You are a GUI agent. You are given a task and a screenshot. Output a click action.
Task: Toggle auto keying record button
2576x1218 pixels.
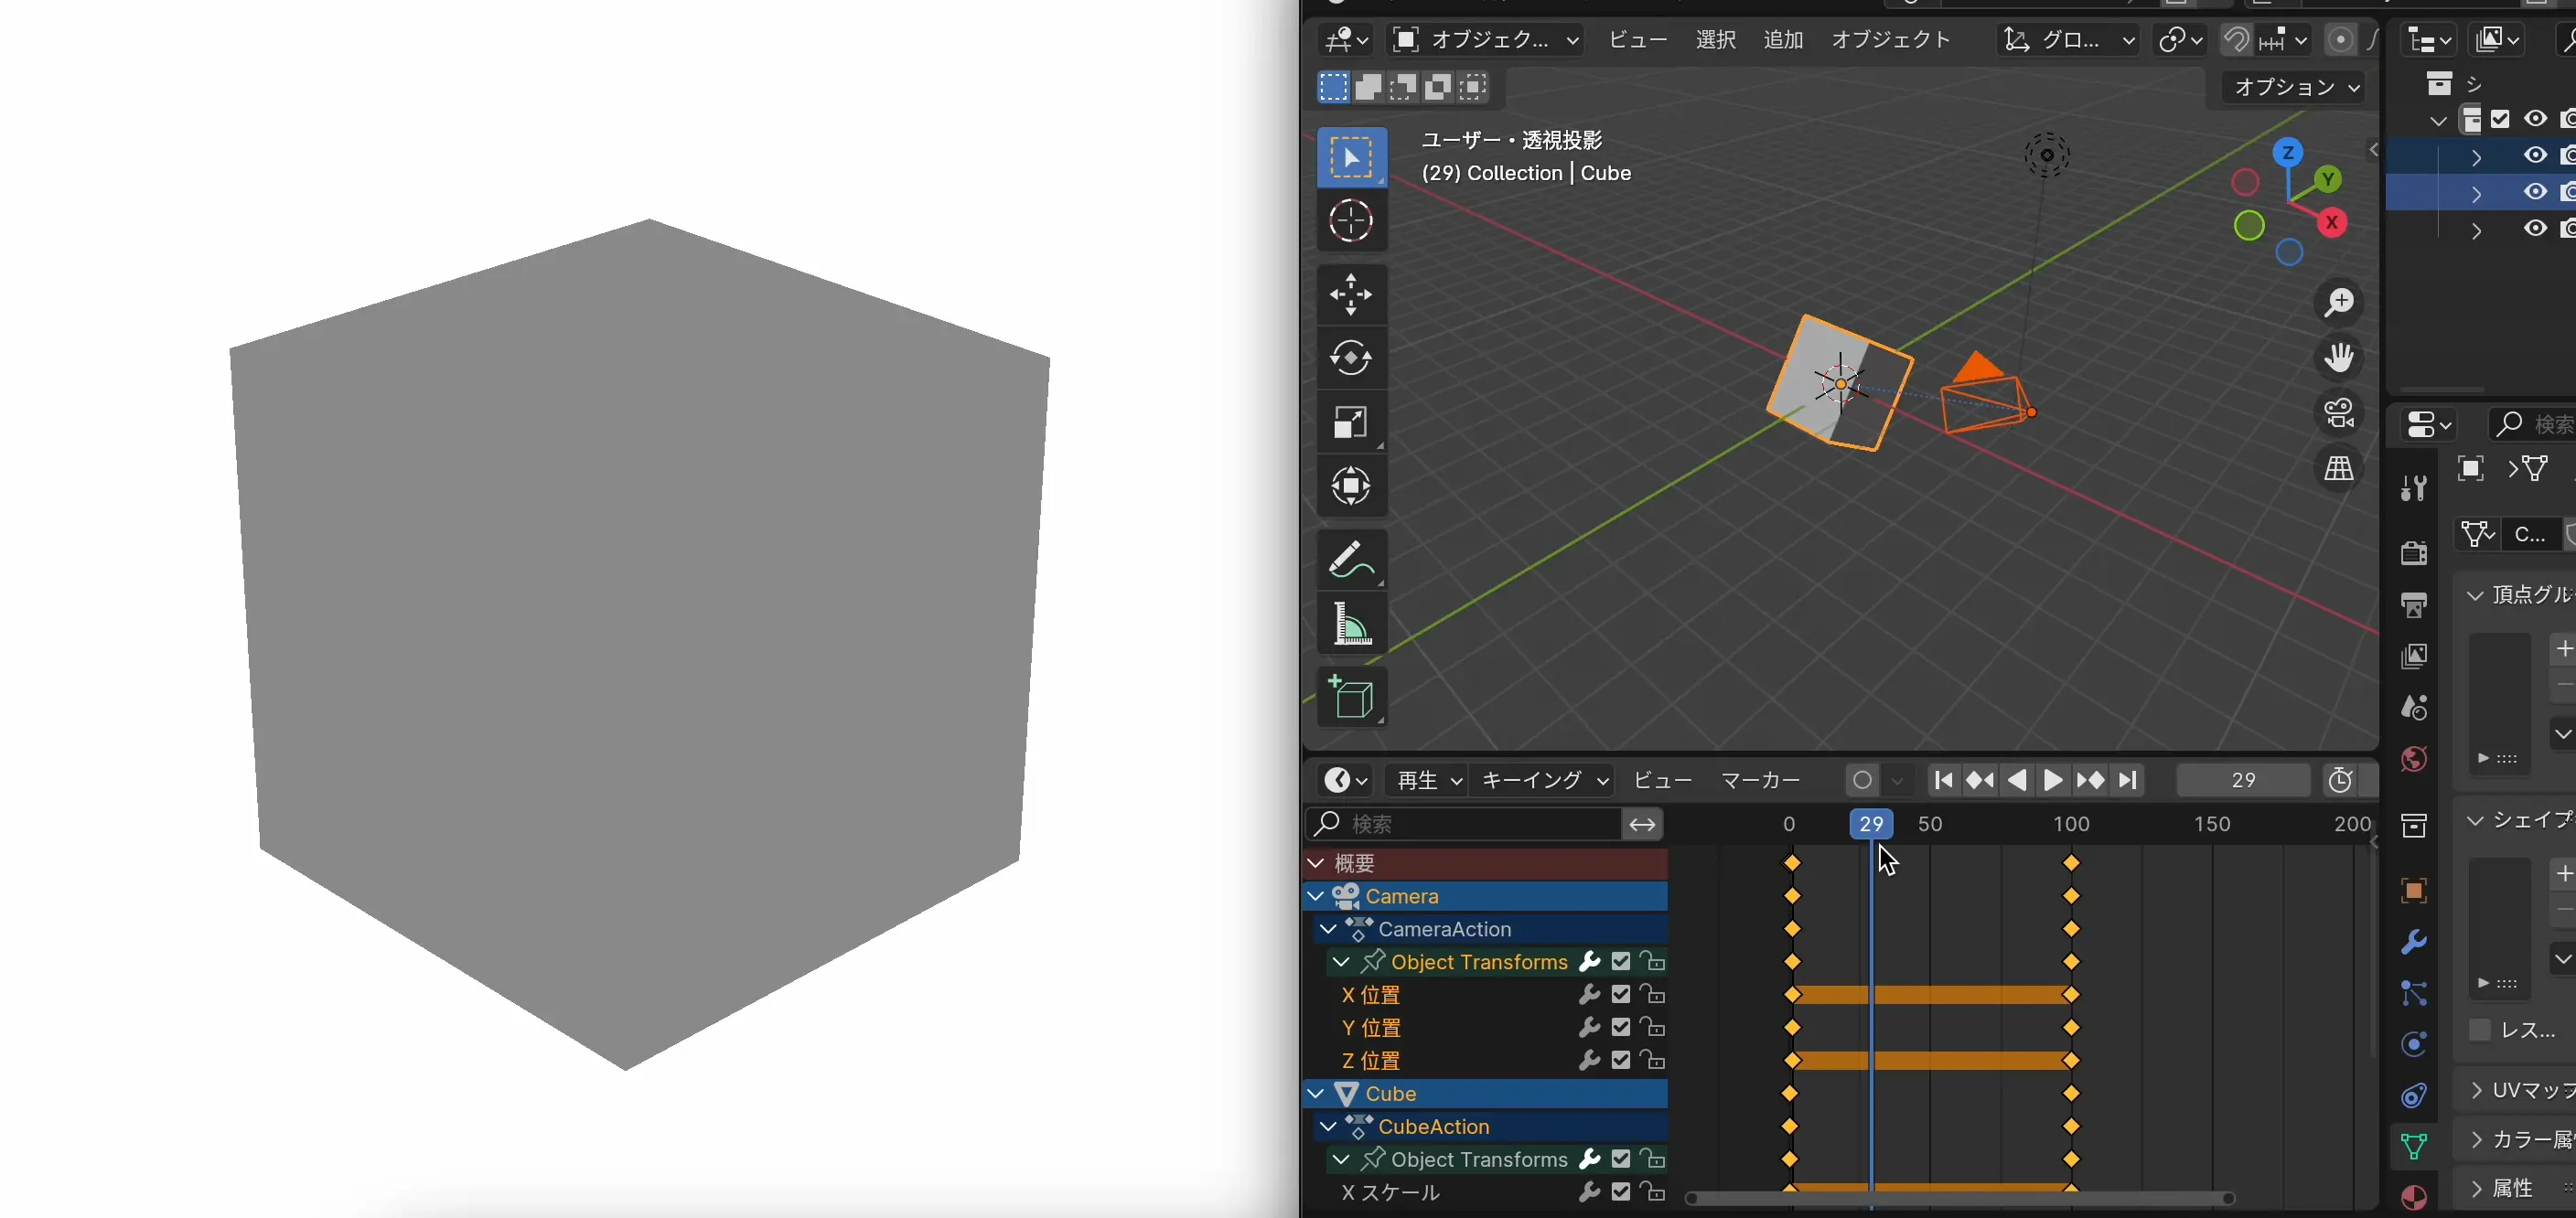[1862, 780]
